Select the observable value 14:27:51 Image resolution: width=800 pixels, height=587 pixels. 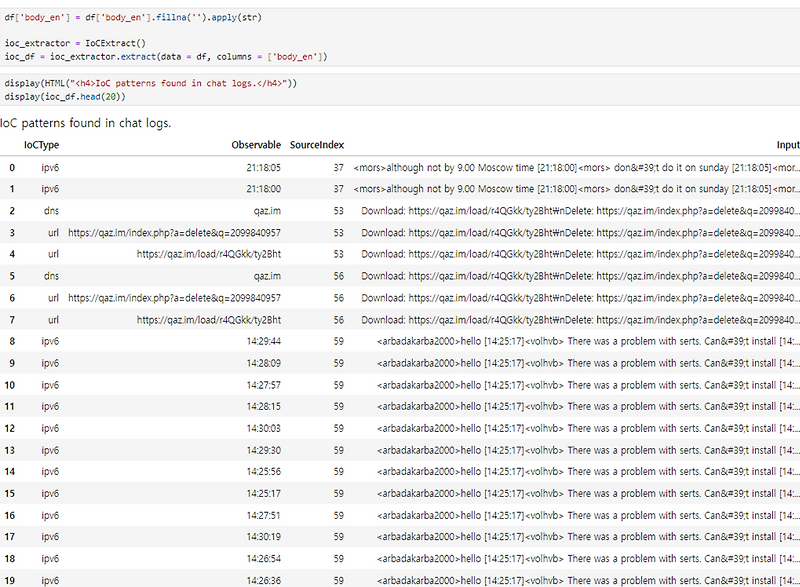pyautogui.click(x=263, y=516)
